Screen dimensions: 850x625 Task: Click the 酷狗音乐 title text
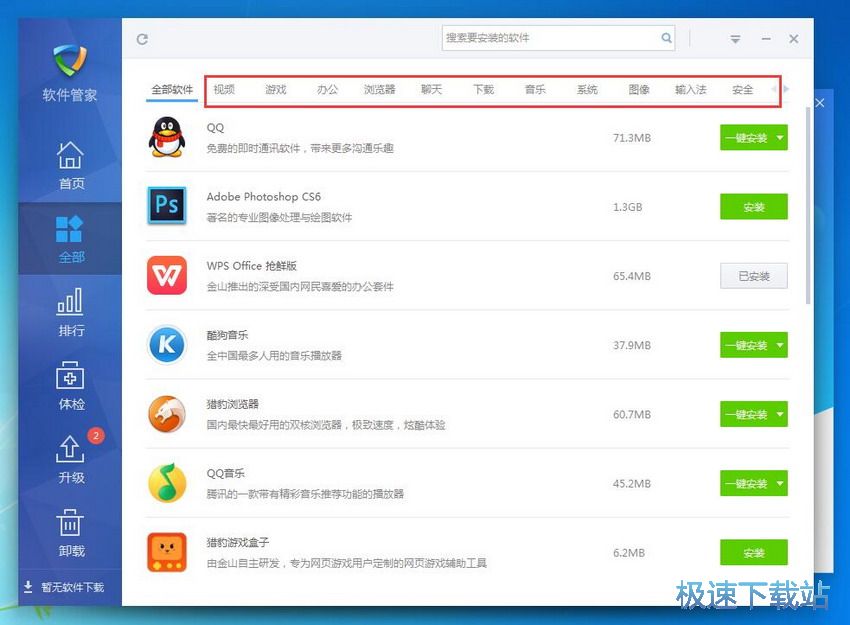tap(227, 335)
